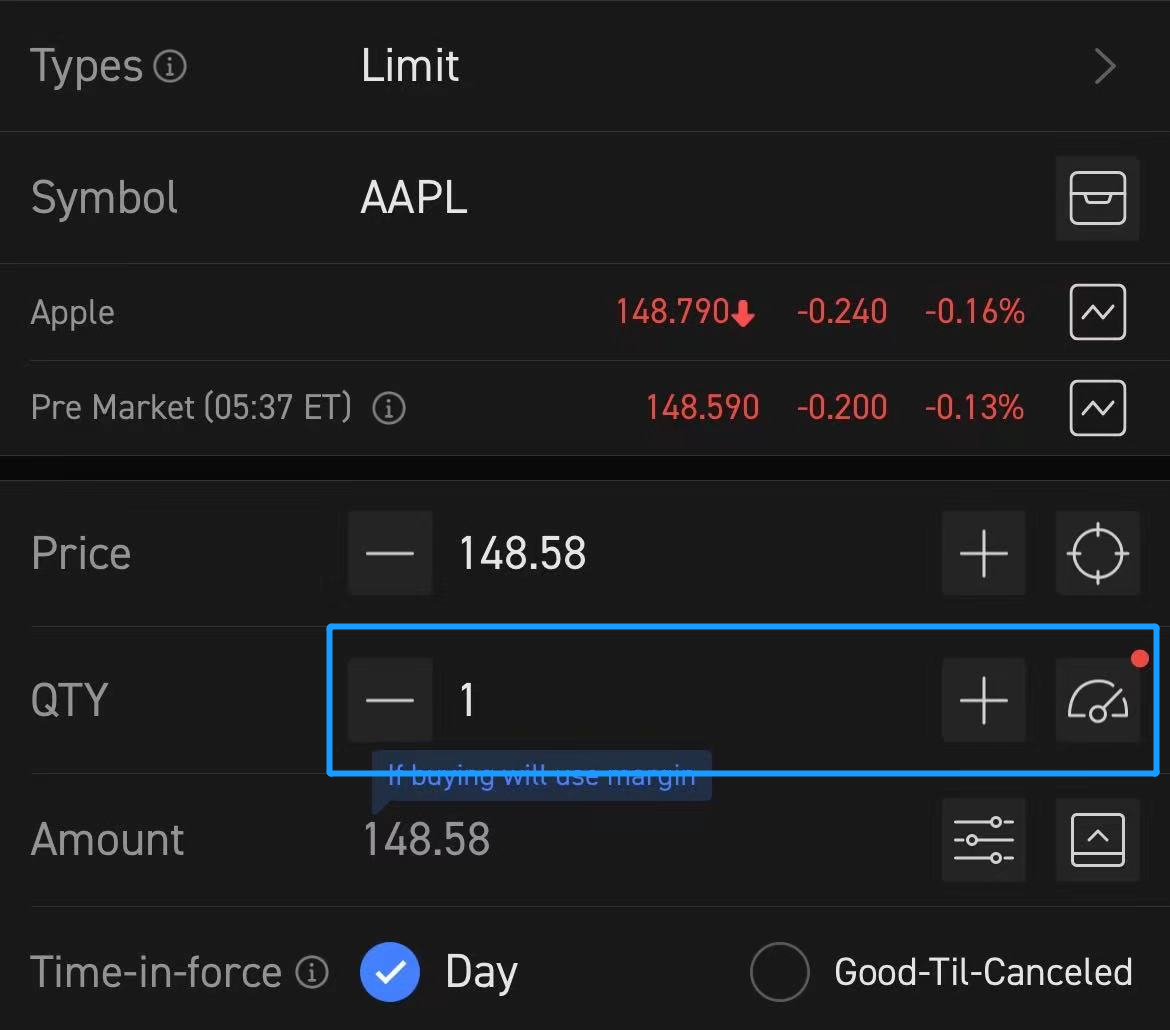Open the Limit order type selector

411,66
